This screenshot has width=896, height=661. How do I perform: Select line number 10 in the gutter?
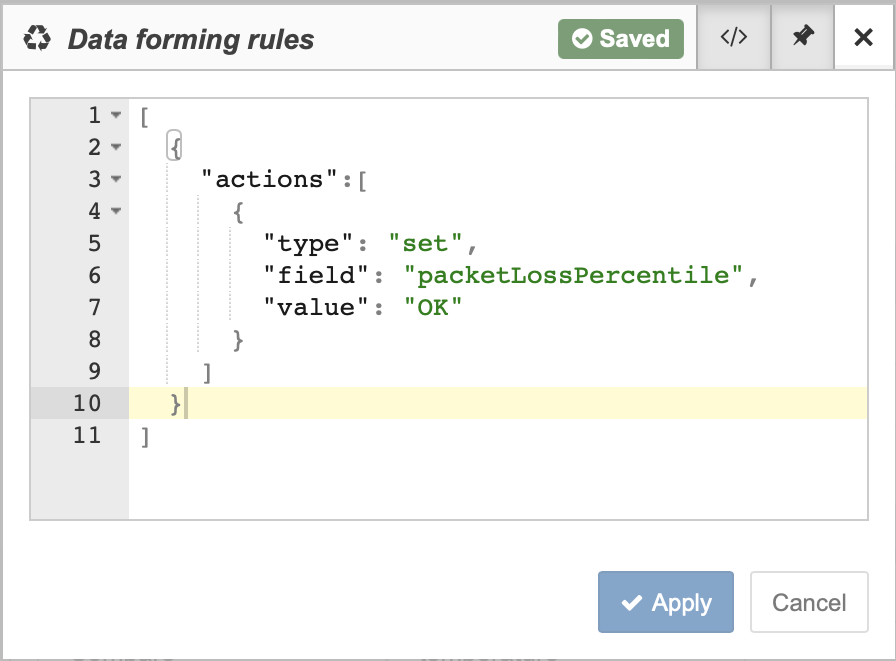pos(87,403)
